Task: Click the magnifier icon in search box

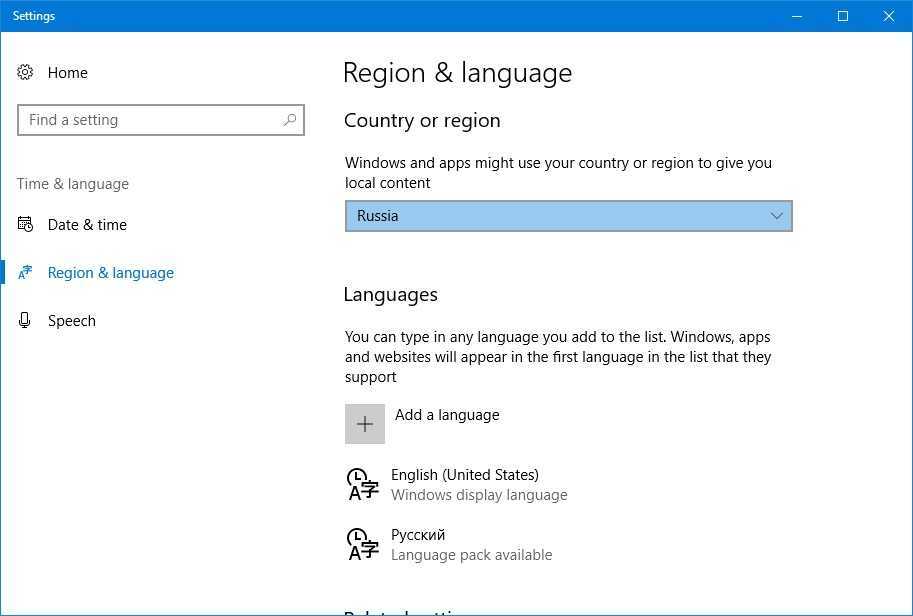Action: coord(289,120)
